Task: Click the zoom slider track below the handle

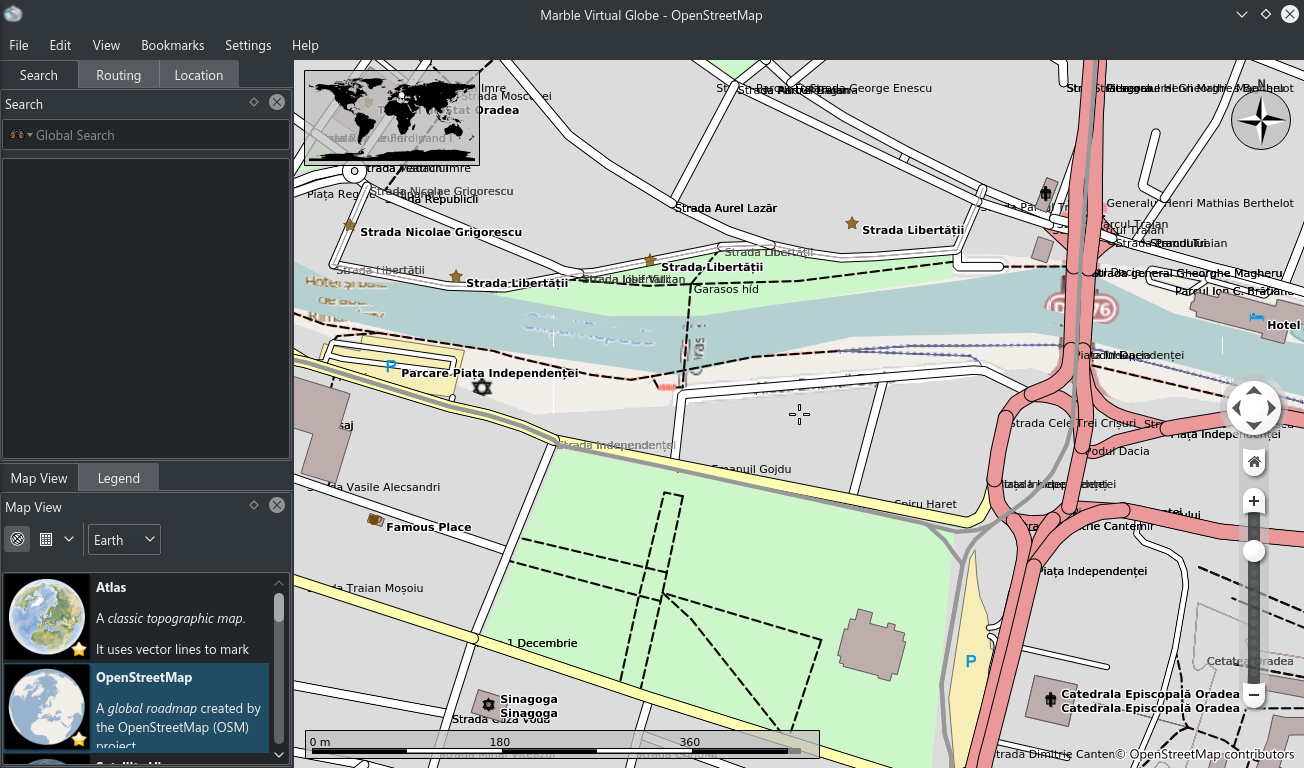Action: [x=1254, y=622]
